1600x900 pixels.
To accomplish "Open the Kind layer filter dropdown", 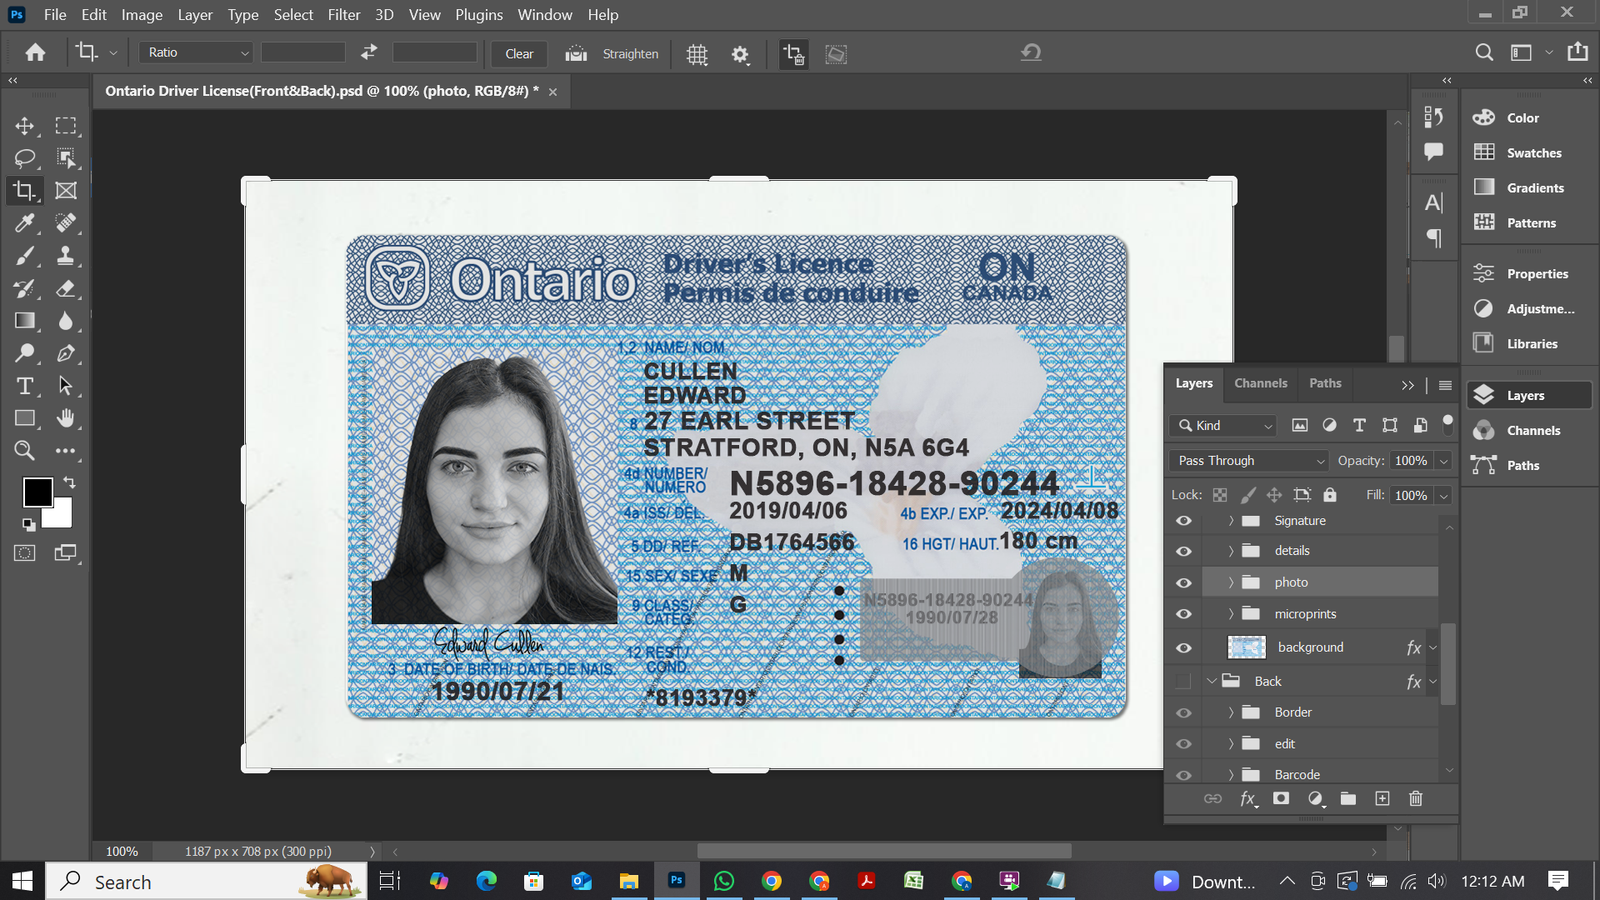I will 1224,425.
